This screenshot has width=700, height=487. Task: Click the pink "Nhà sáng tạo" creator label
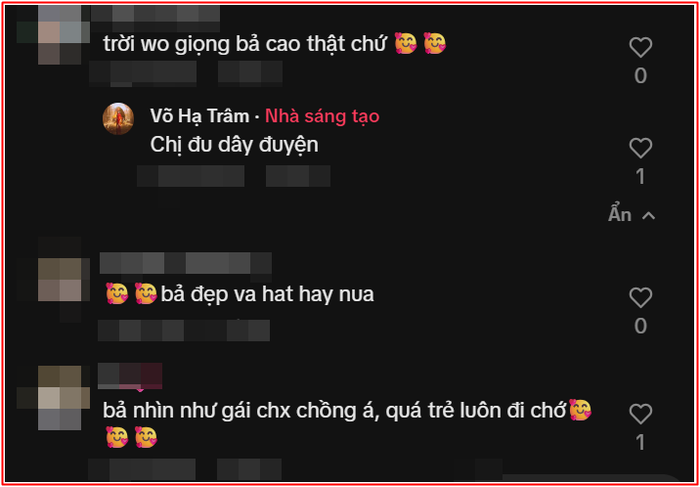click(322, 117)
